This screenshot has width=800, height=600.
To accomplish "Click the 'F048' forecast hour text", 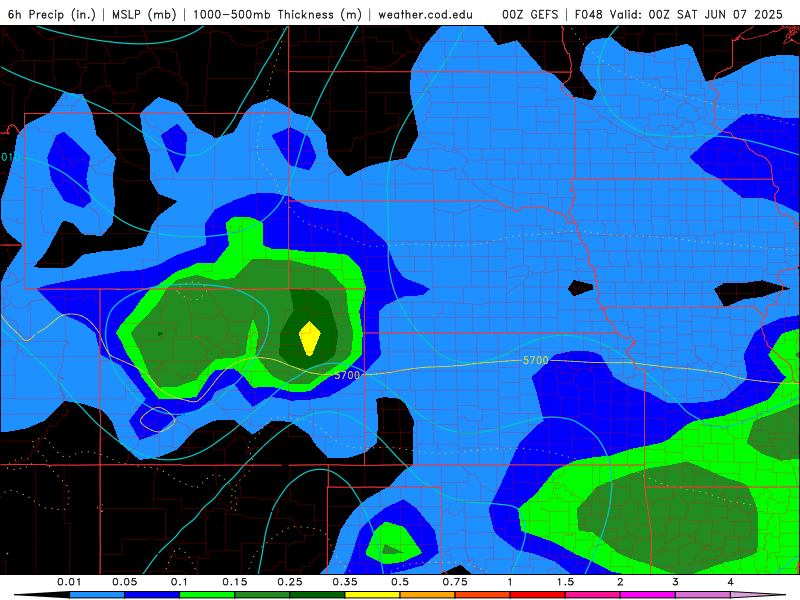I will (x=589, y=14).
